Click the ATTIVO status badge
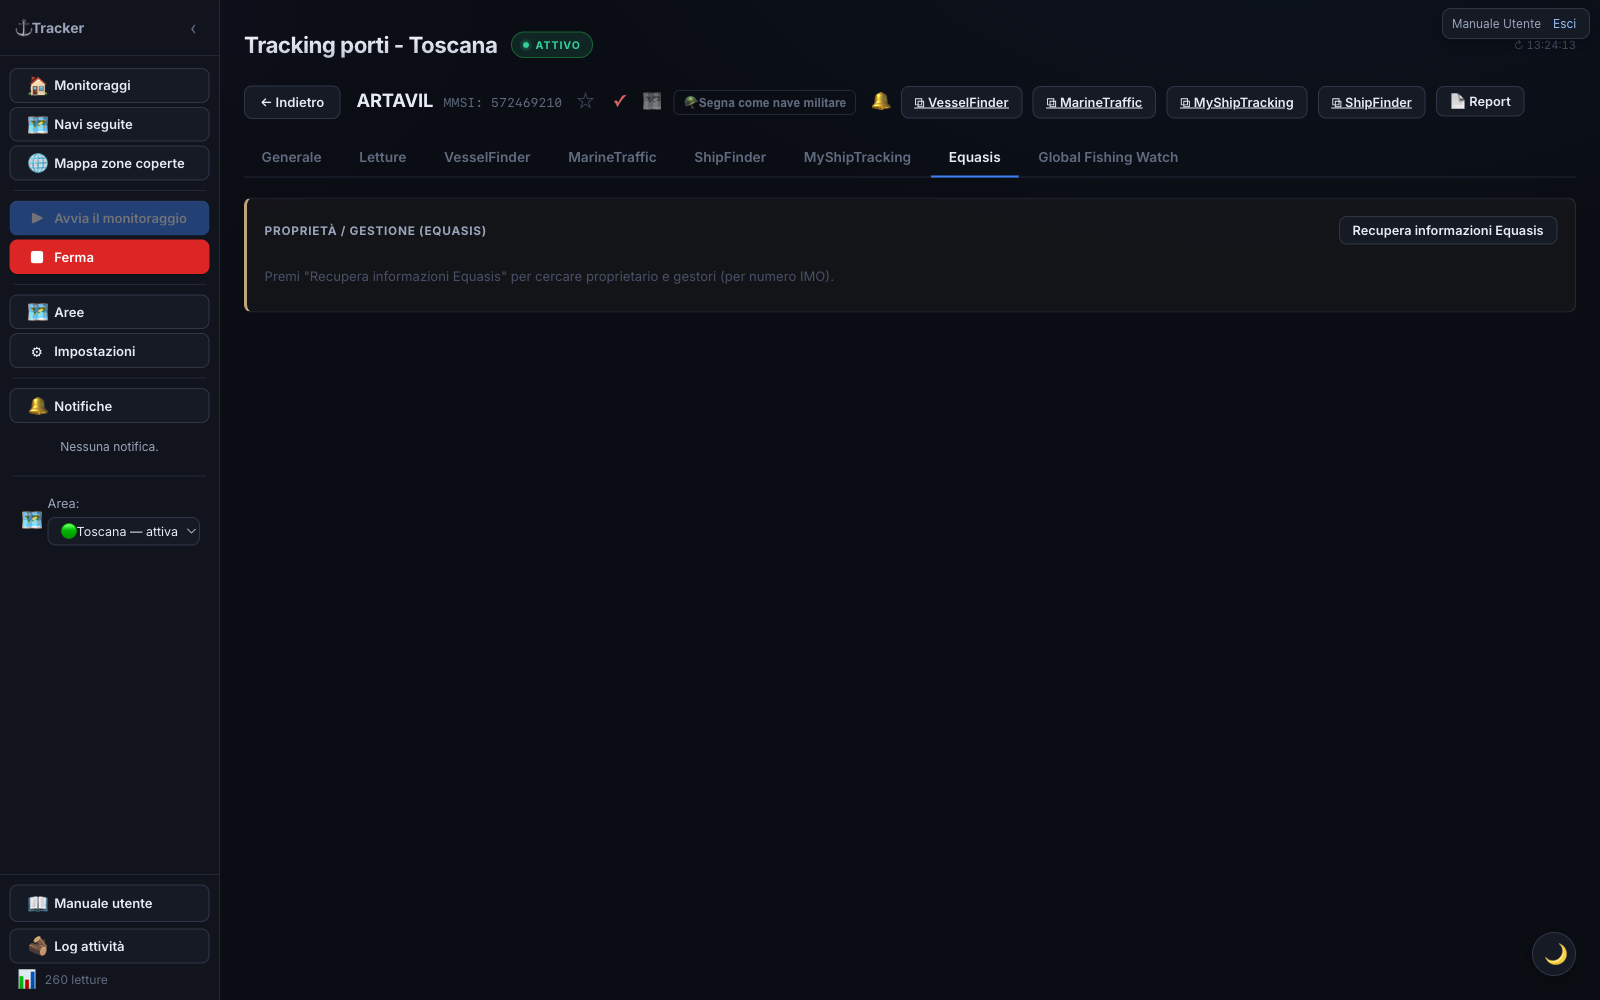This screenshot has height=1000, width=1600. pos(552,45)
